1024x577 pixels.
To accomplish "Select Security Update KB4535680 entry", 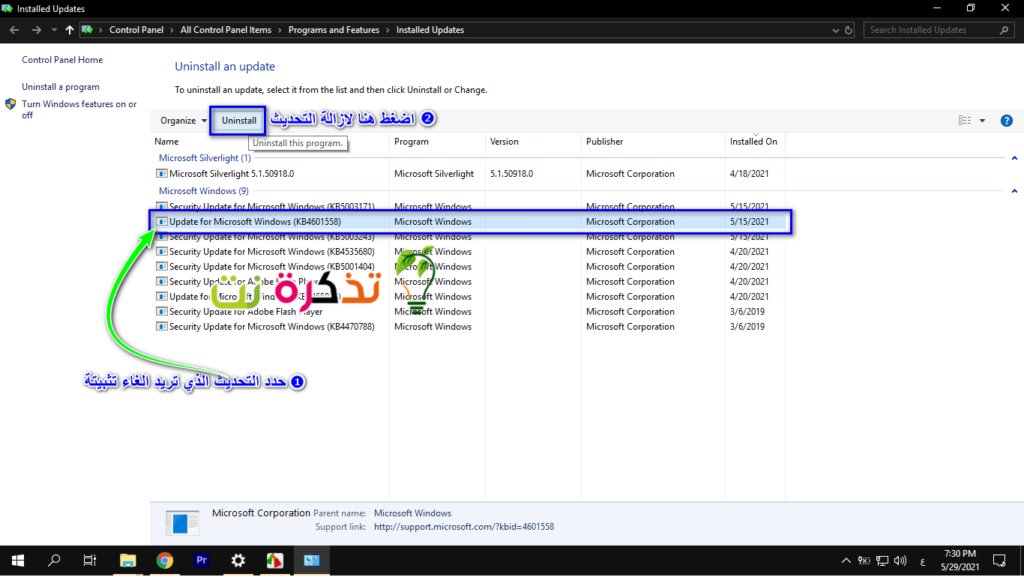I will [470, 252].
